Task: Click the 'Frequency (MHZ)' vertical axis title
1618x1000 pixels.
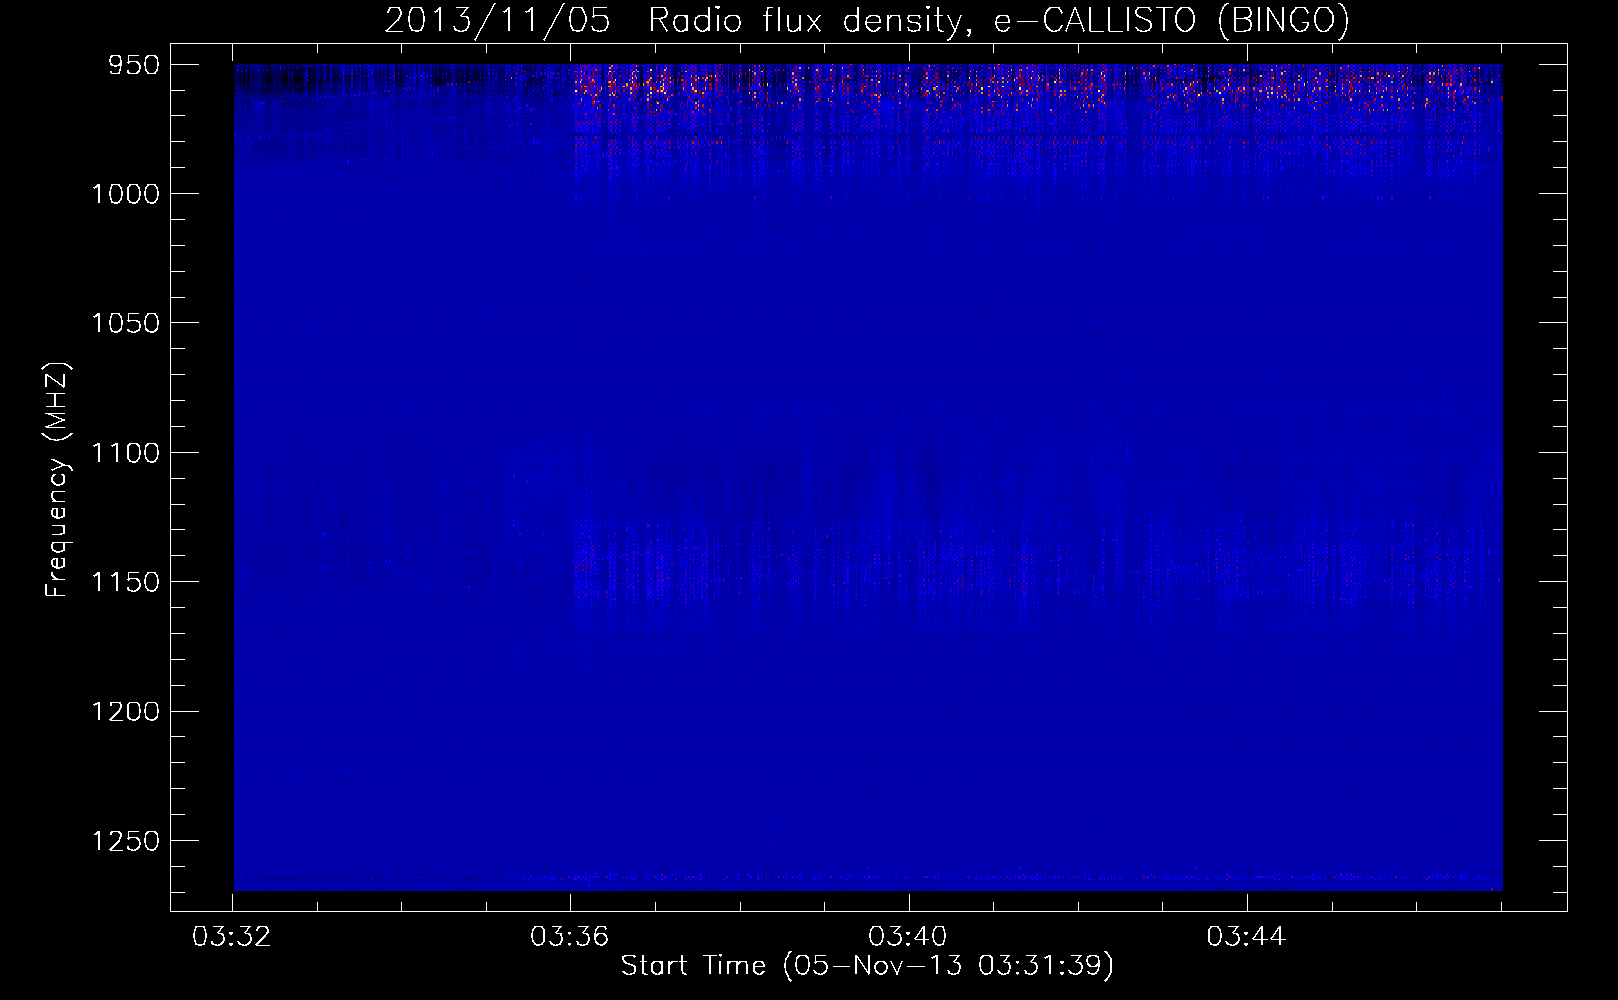Action: [x=58, y=480]
